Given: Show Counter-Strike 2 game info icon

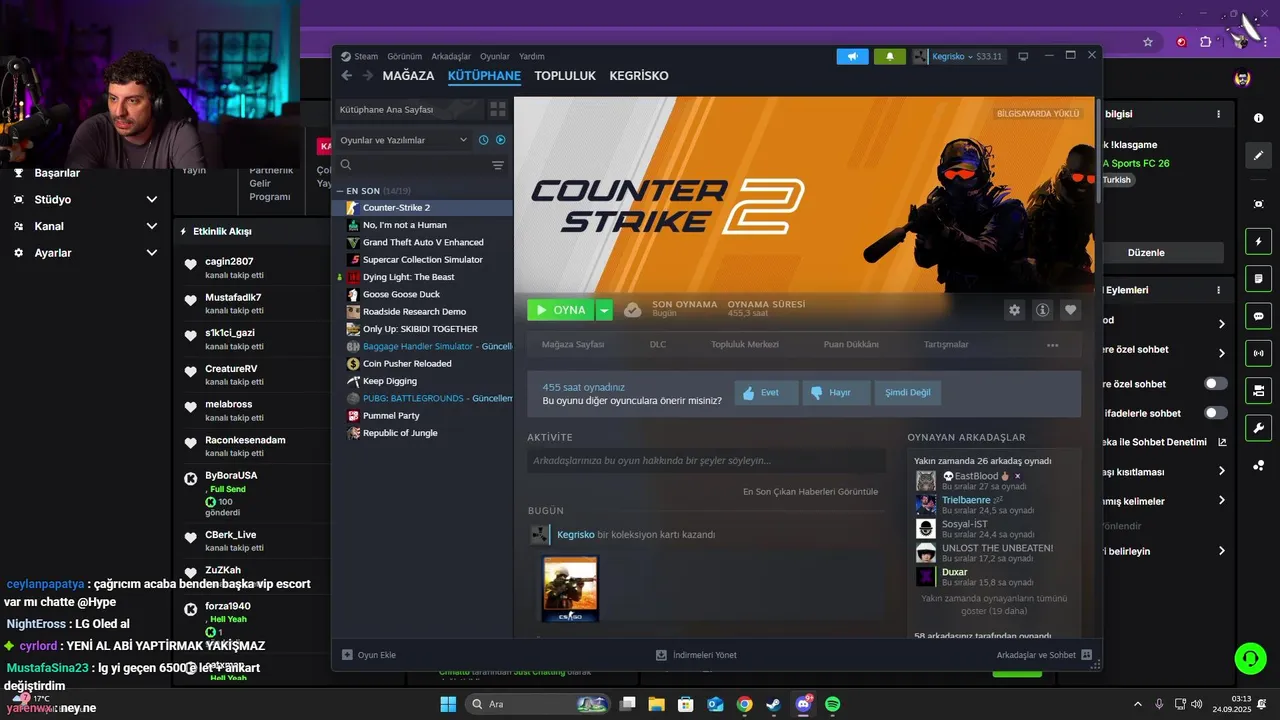Looking at the screenshot, I should pos(1043,310).
